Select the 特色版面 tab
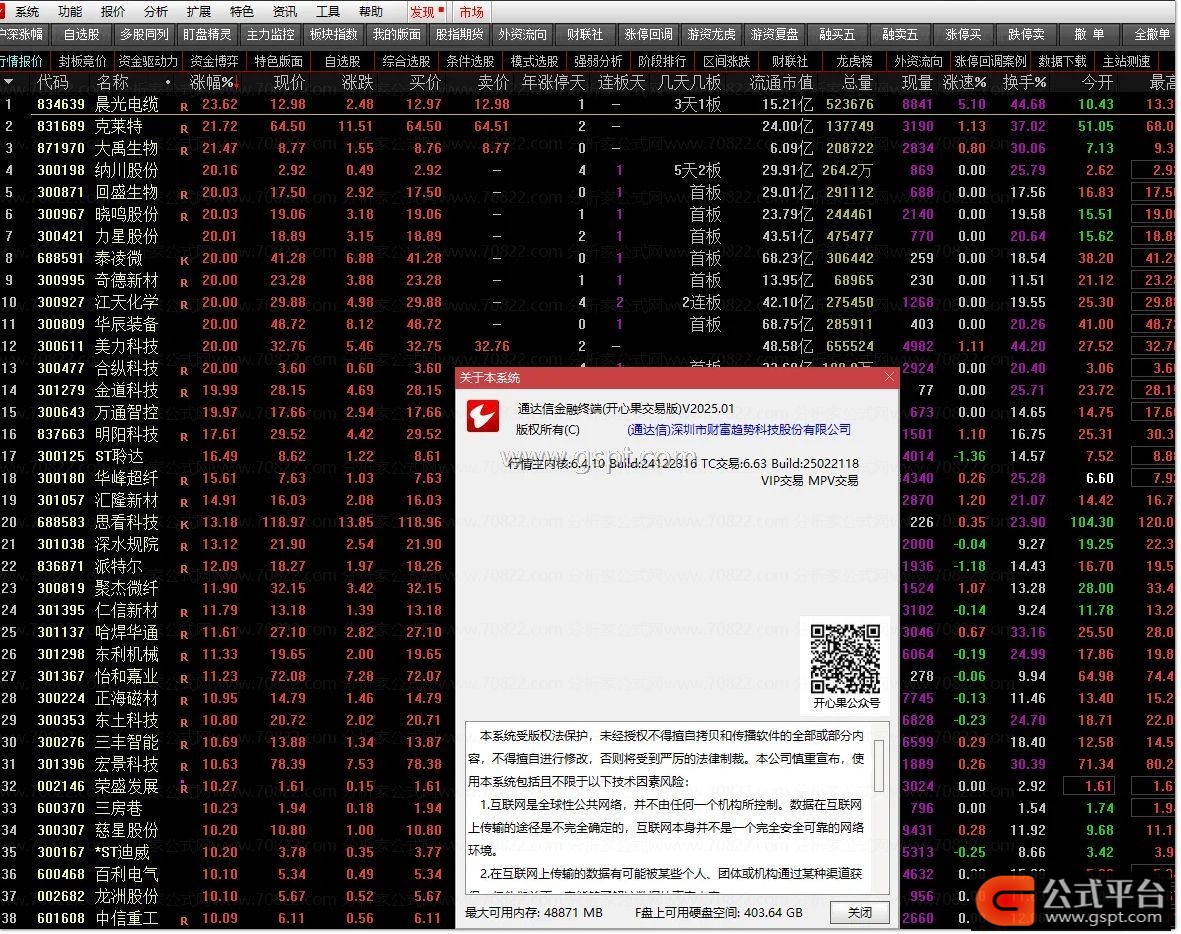1181x934 pixels. (278, 61)
